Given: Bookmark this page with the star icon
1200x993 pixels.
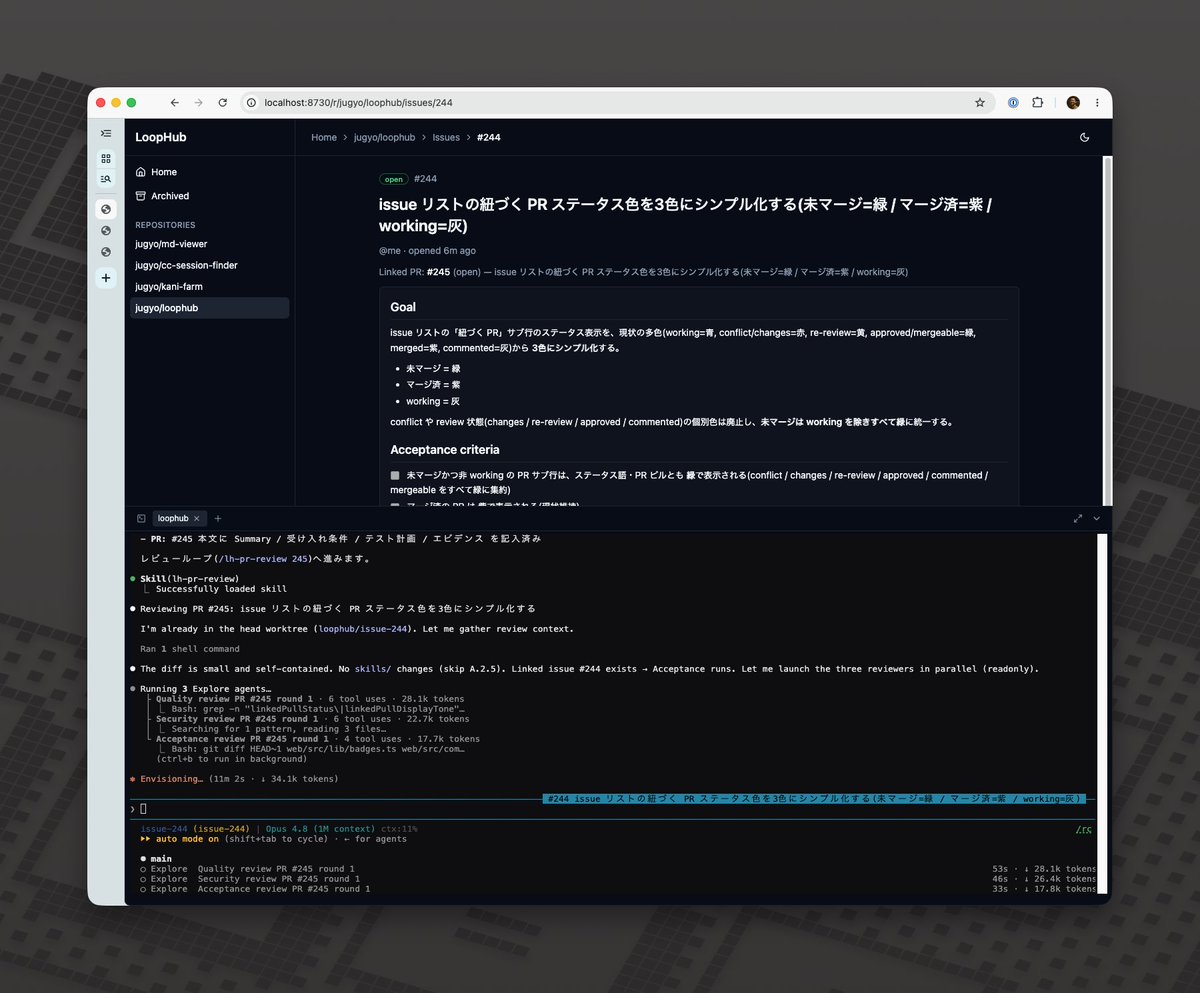Looking at the screenshot, I should click(980, 103).
